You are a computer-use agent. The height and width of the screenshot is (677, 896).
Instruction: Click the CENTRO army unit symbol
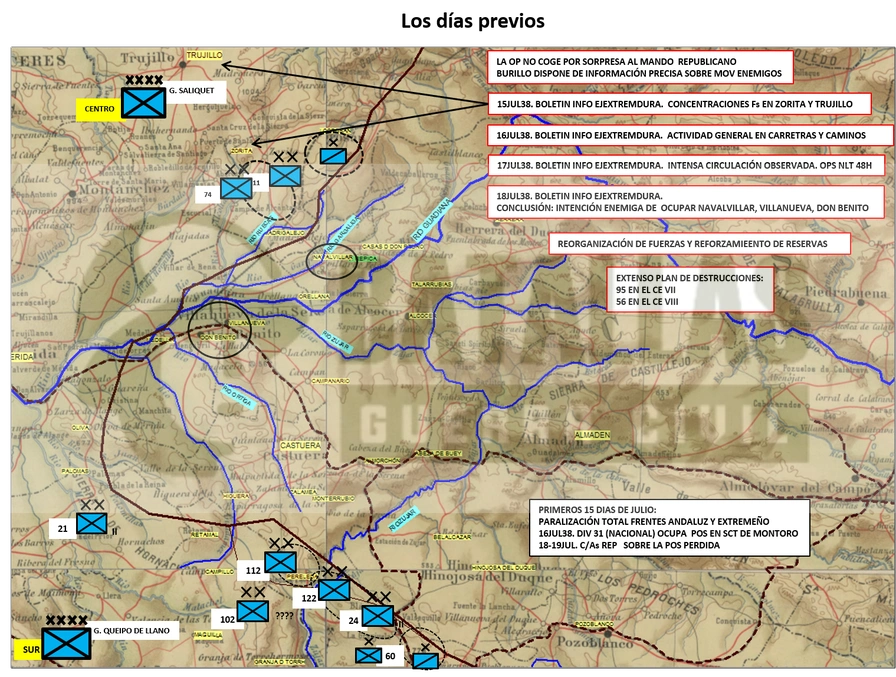[144, 103]
